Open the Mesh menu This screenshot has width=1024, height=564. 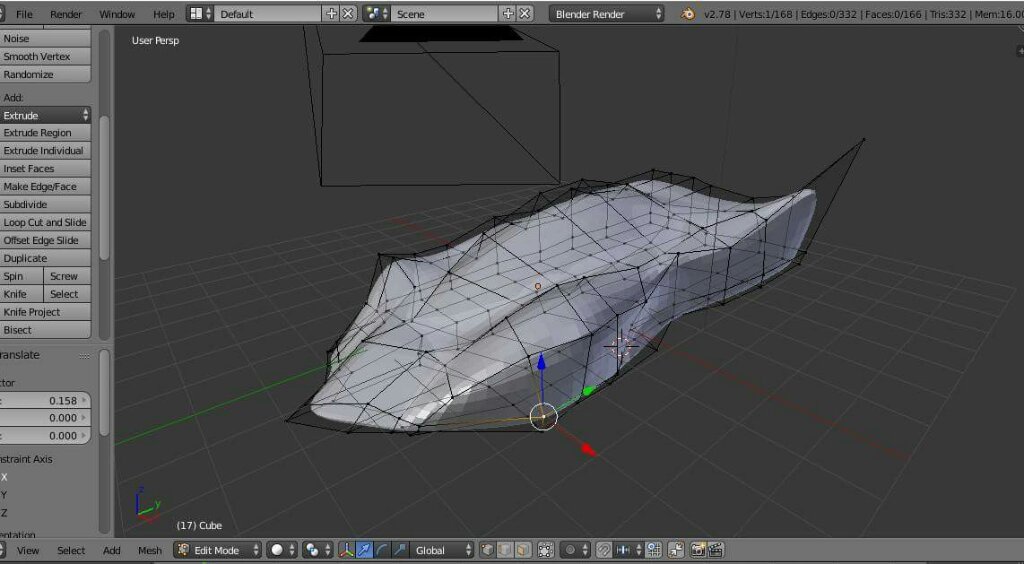pyautogui.click(x=150, y=550)
